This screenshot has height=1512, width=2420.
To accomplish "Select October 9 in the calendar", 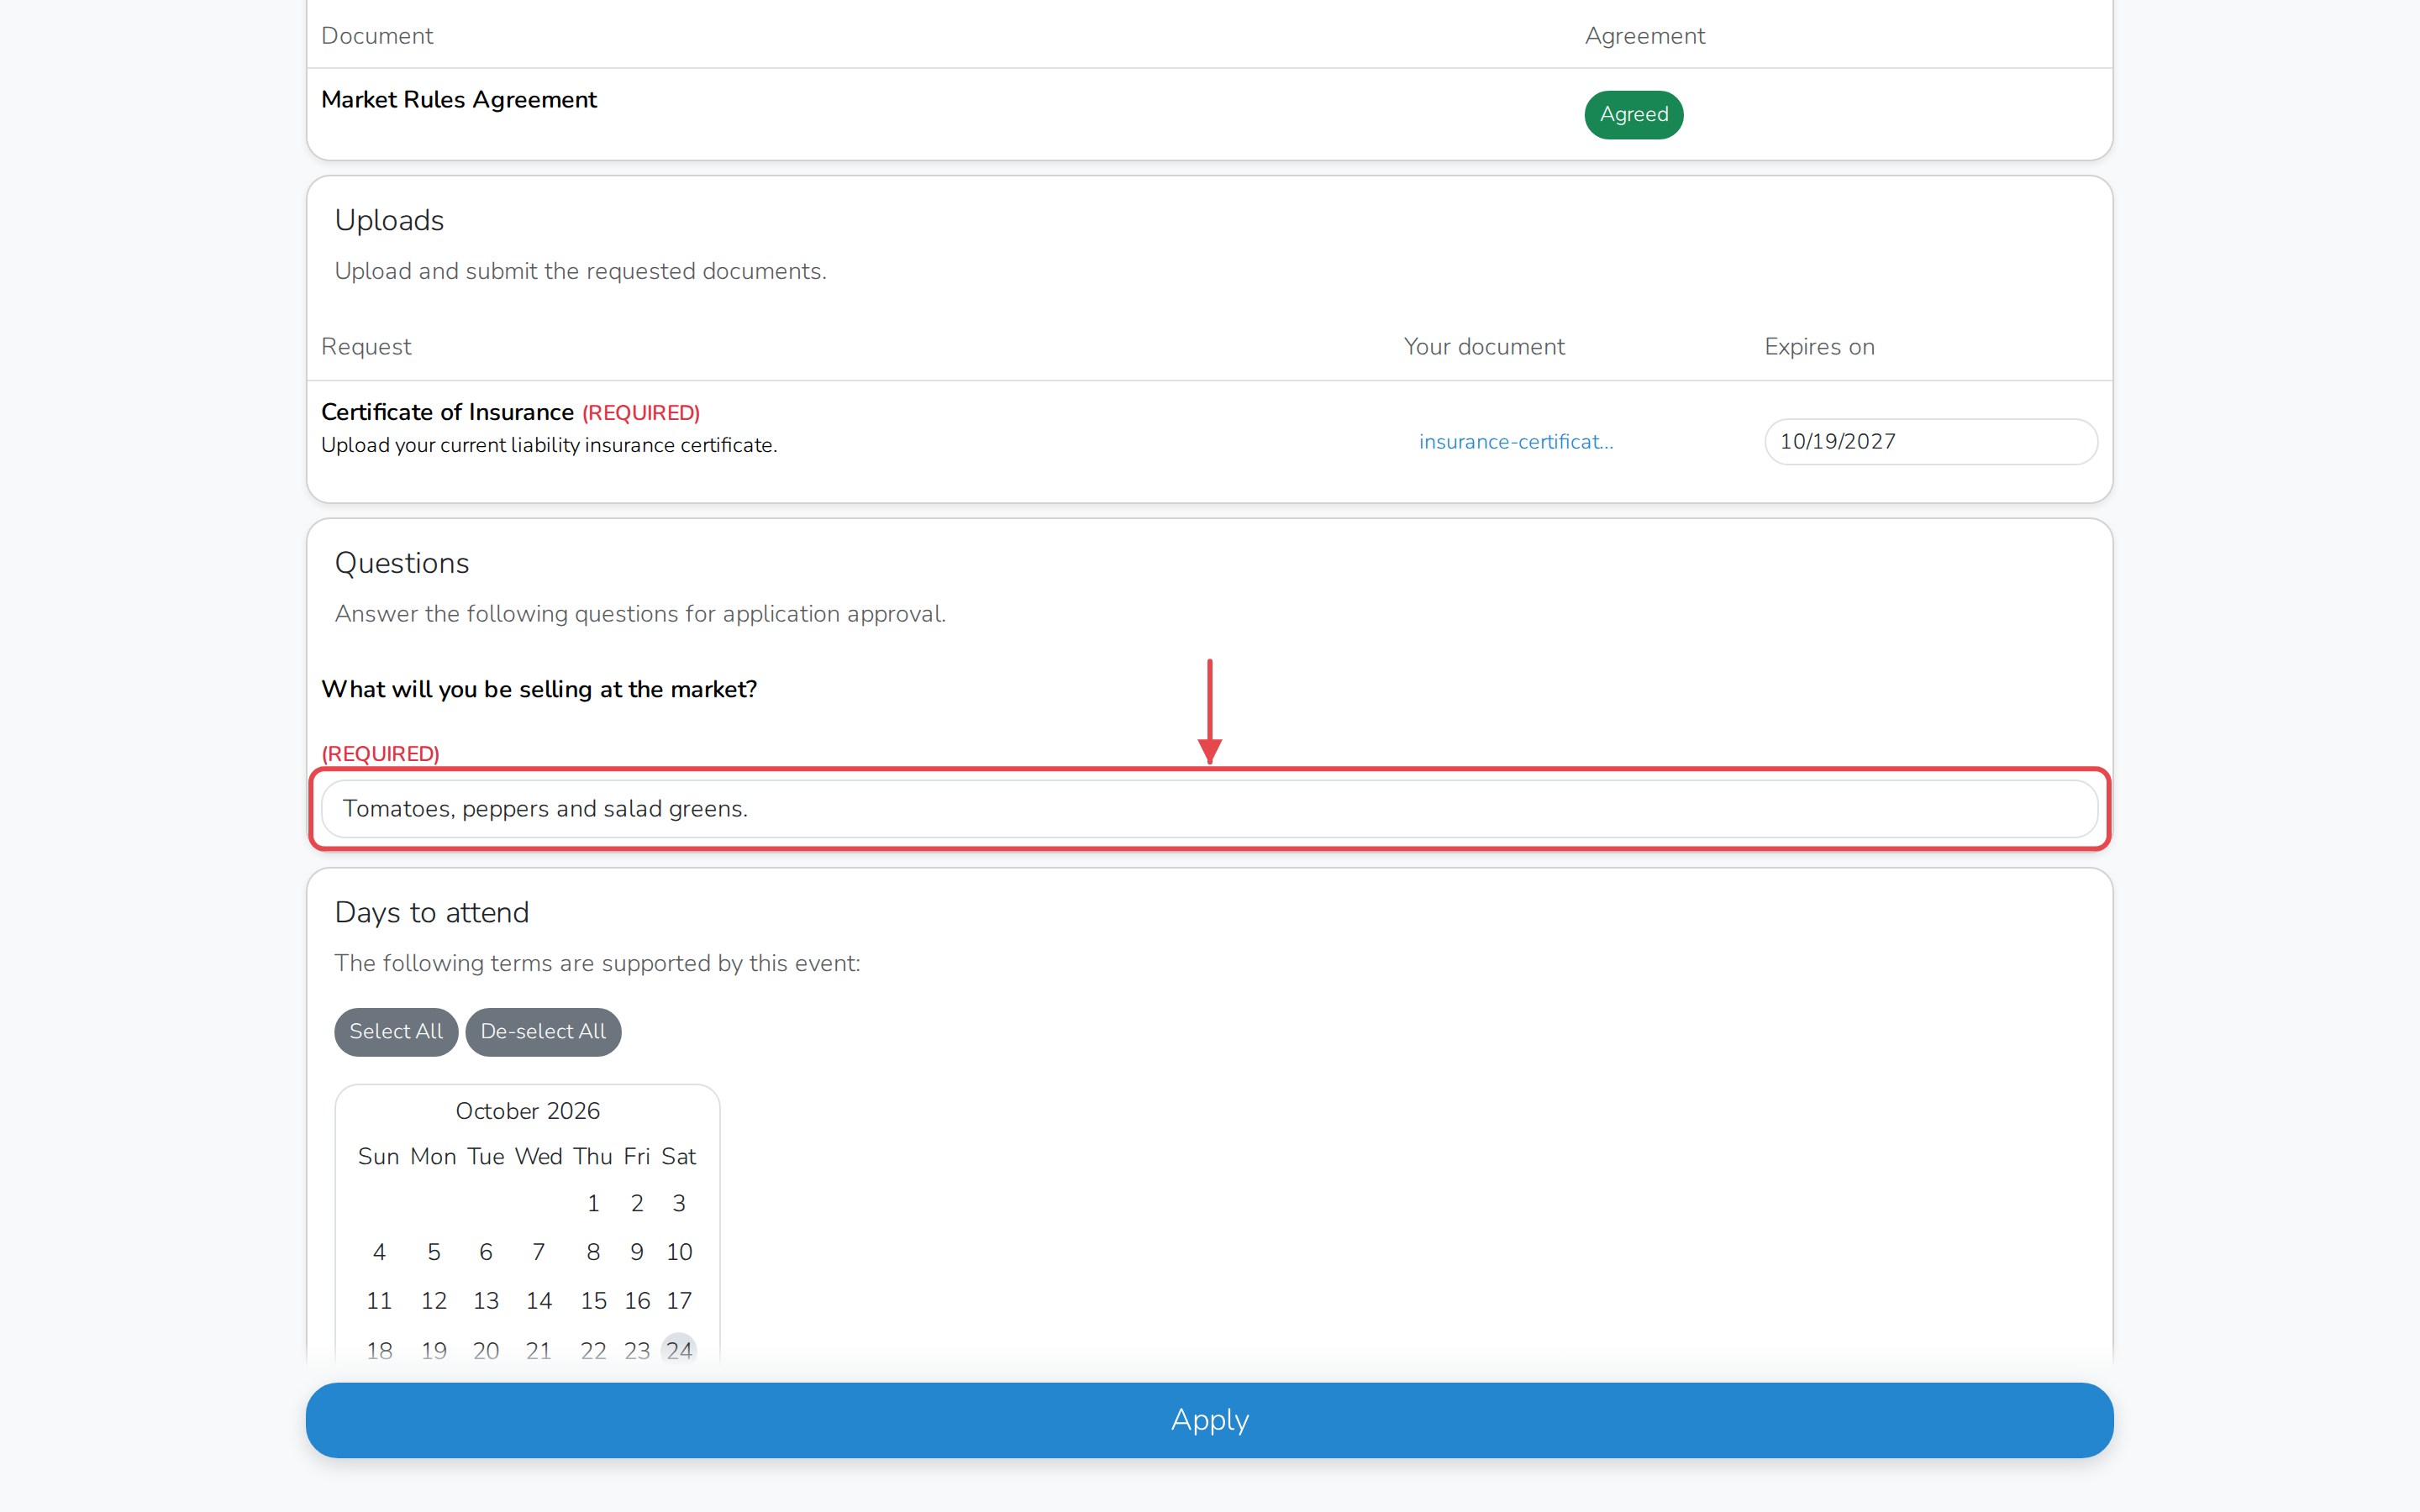I will (637, 1252).
